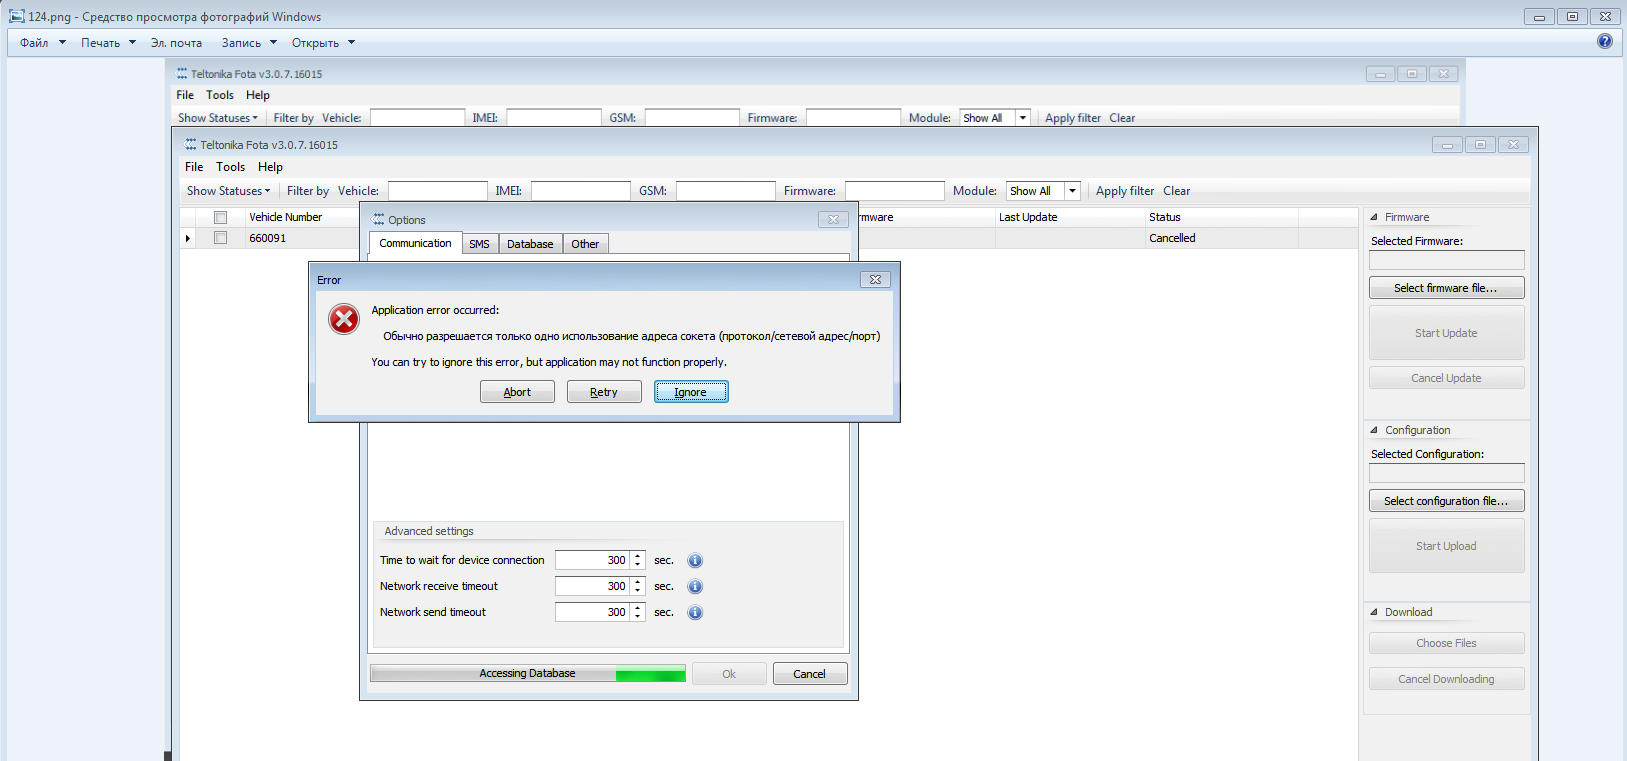The image size is (1627, 761).
Task: Toggle select-all checkbox in Vehicle Number header
Action: point(221,217)
